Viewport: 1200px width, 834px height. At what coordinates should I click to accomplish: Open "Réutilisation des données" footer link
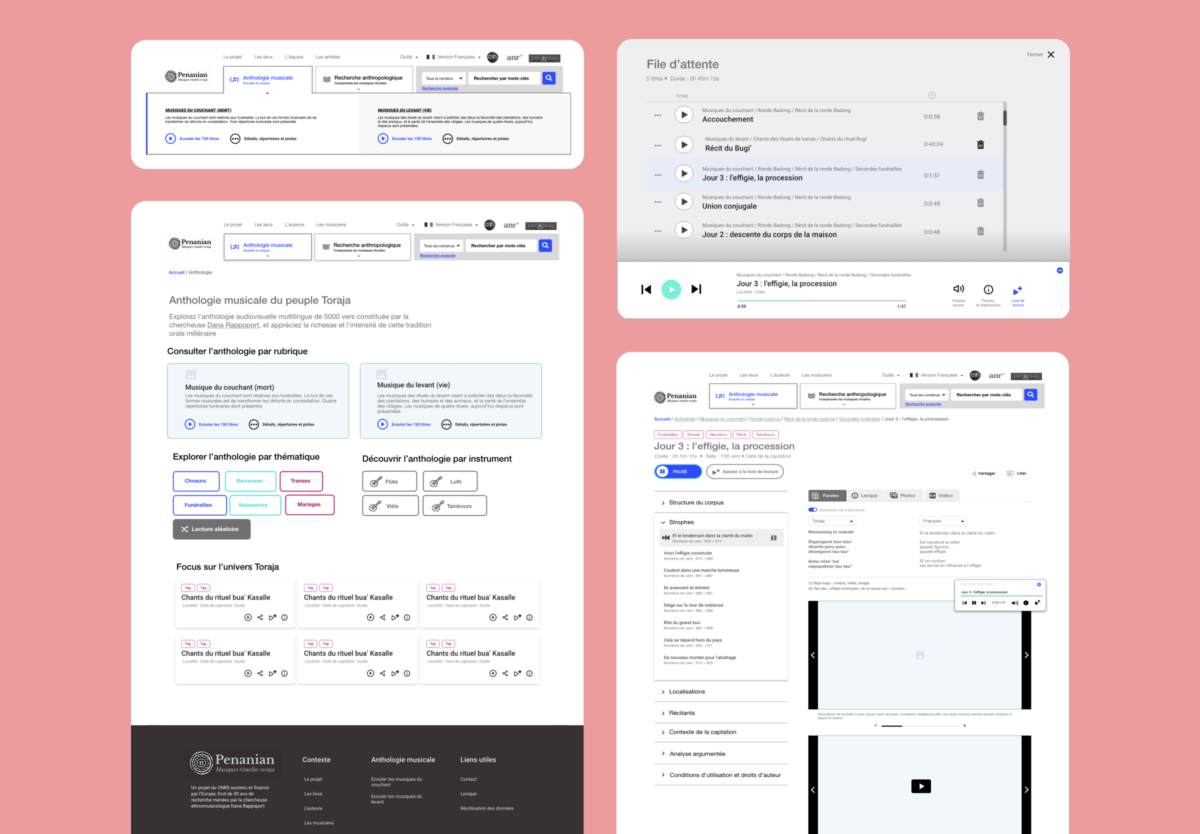(x=487, y=808)
